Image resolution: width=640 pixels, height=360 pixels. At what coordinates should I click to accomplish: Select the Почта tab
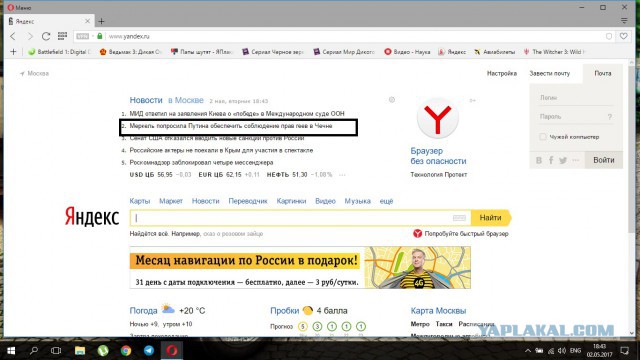click(x=602, y=73)
